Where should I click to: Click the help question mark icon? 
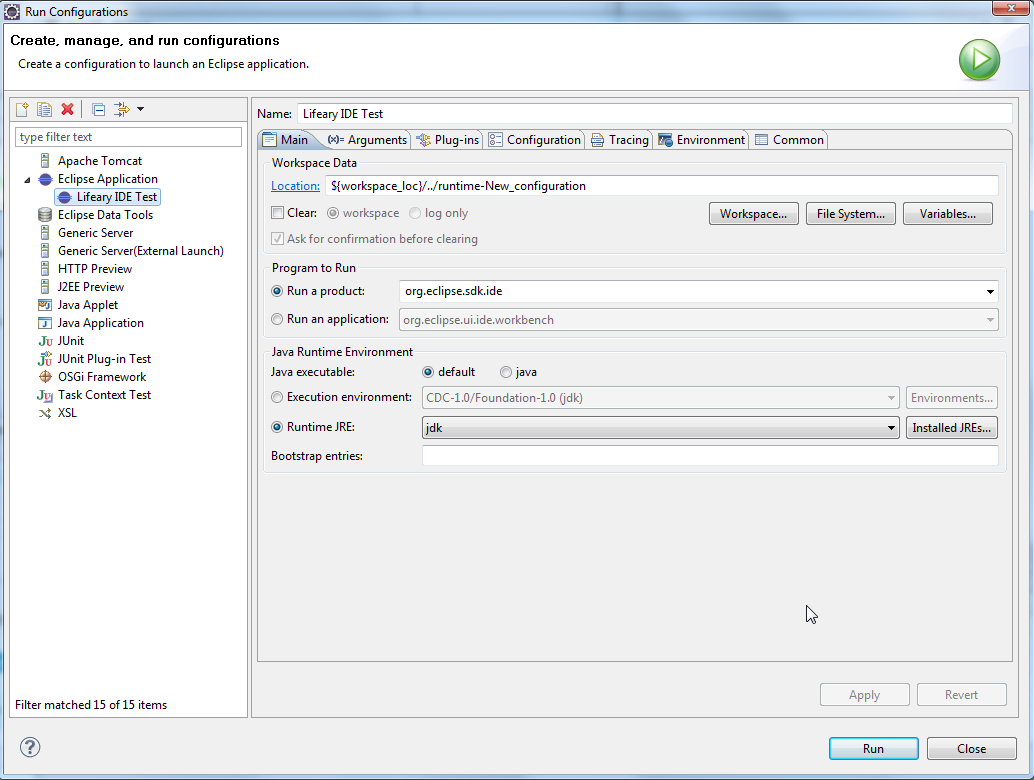click(30, 747)
